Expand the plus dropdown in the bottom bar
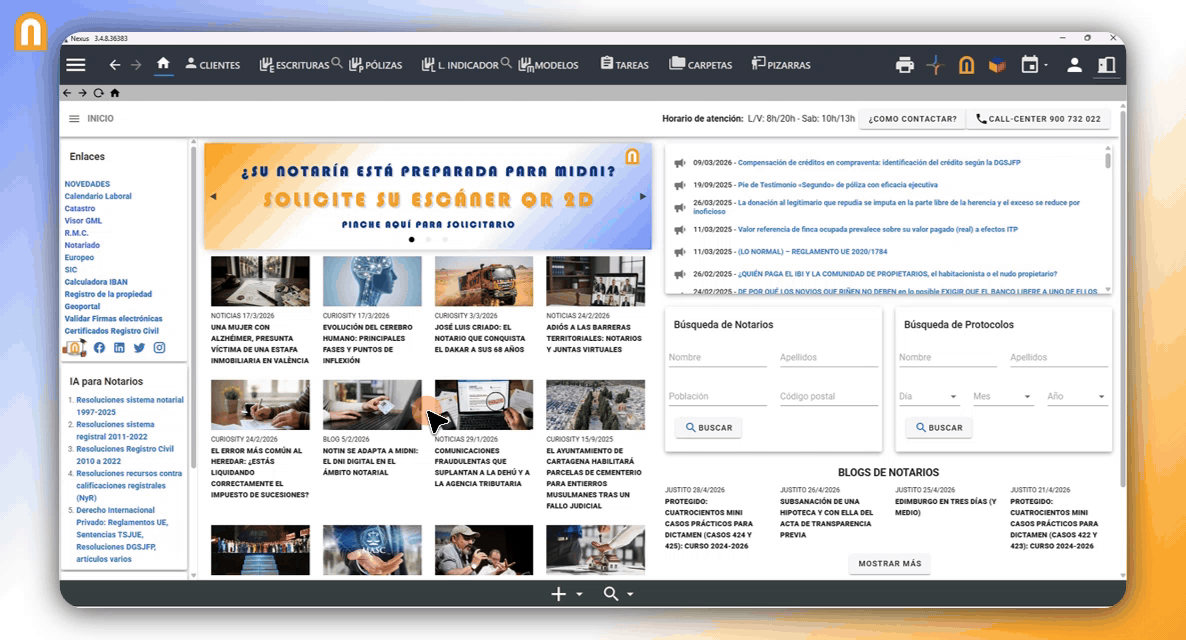 [567, 594]
